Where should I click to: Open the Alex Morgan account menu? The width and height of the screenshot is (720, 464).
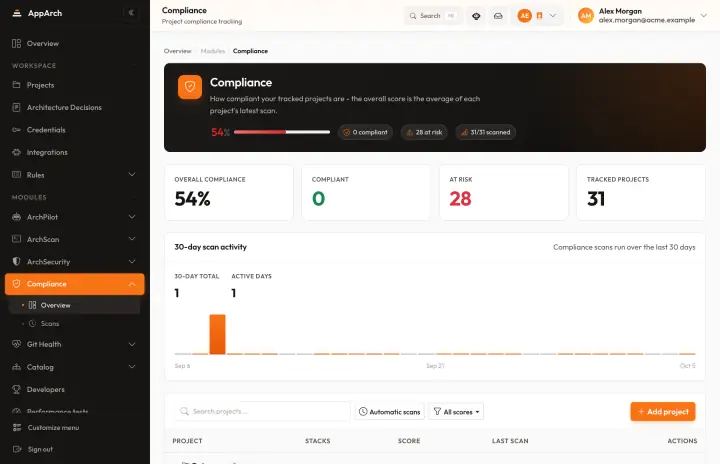pyautogui.click(x=642, y=16)
